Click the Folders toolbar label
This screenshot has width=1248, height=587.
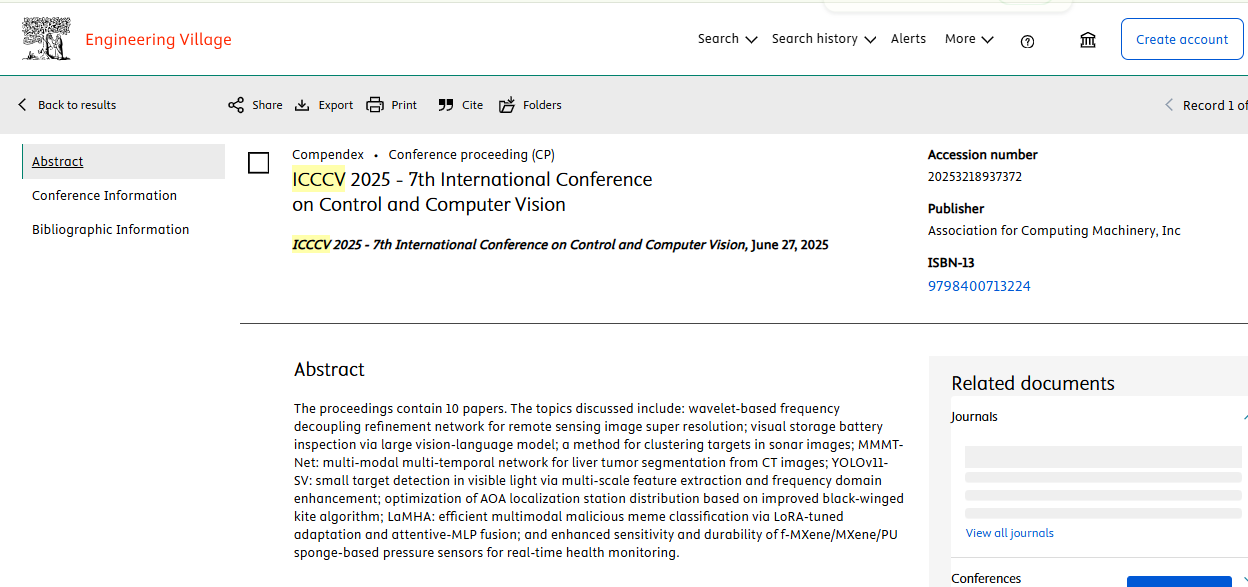point(542,105)
